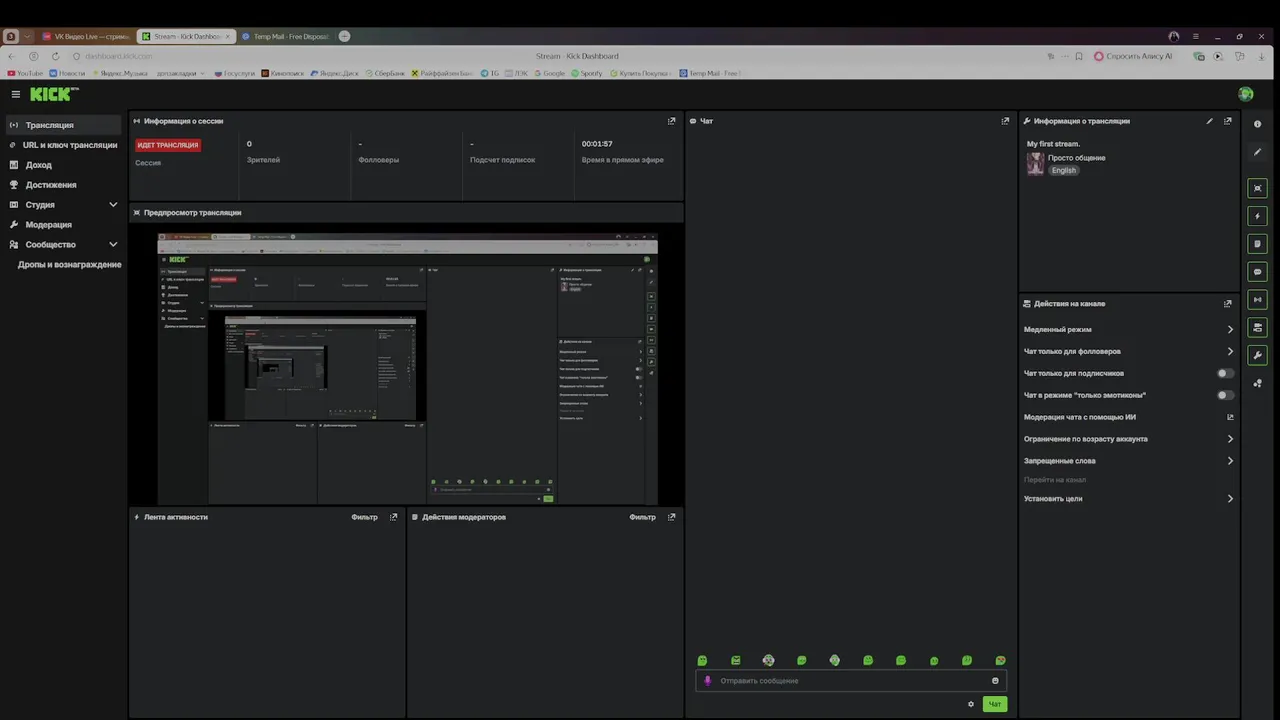Viewport: 1280px width, 720px height.
Task: Open the Spotify bookmark
Action: 586,73
